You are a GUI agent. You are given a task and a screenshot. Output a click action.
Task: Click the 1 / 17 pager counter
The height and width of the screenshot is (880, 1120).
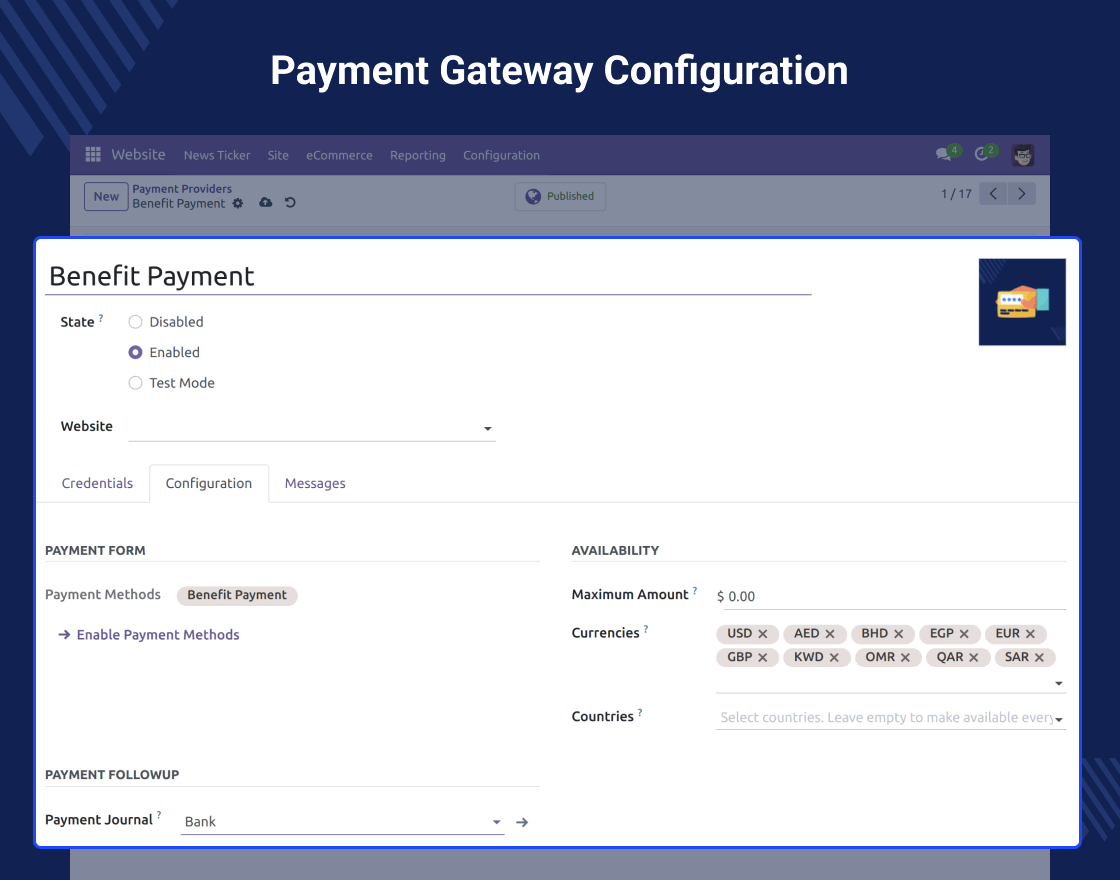point(956,194)
